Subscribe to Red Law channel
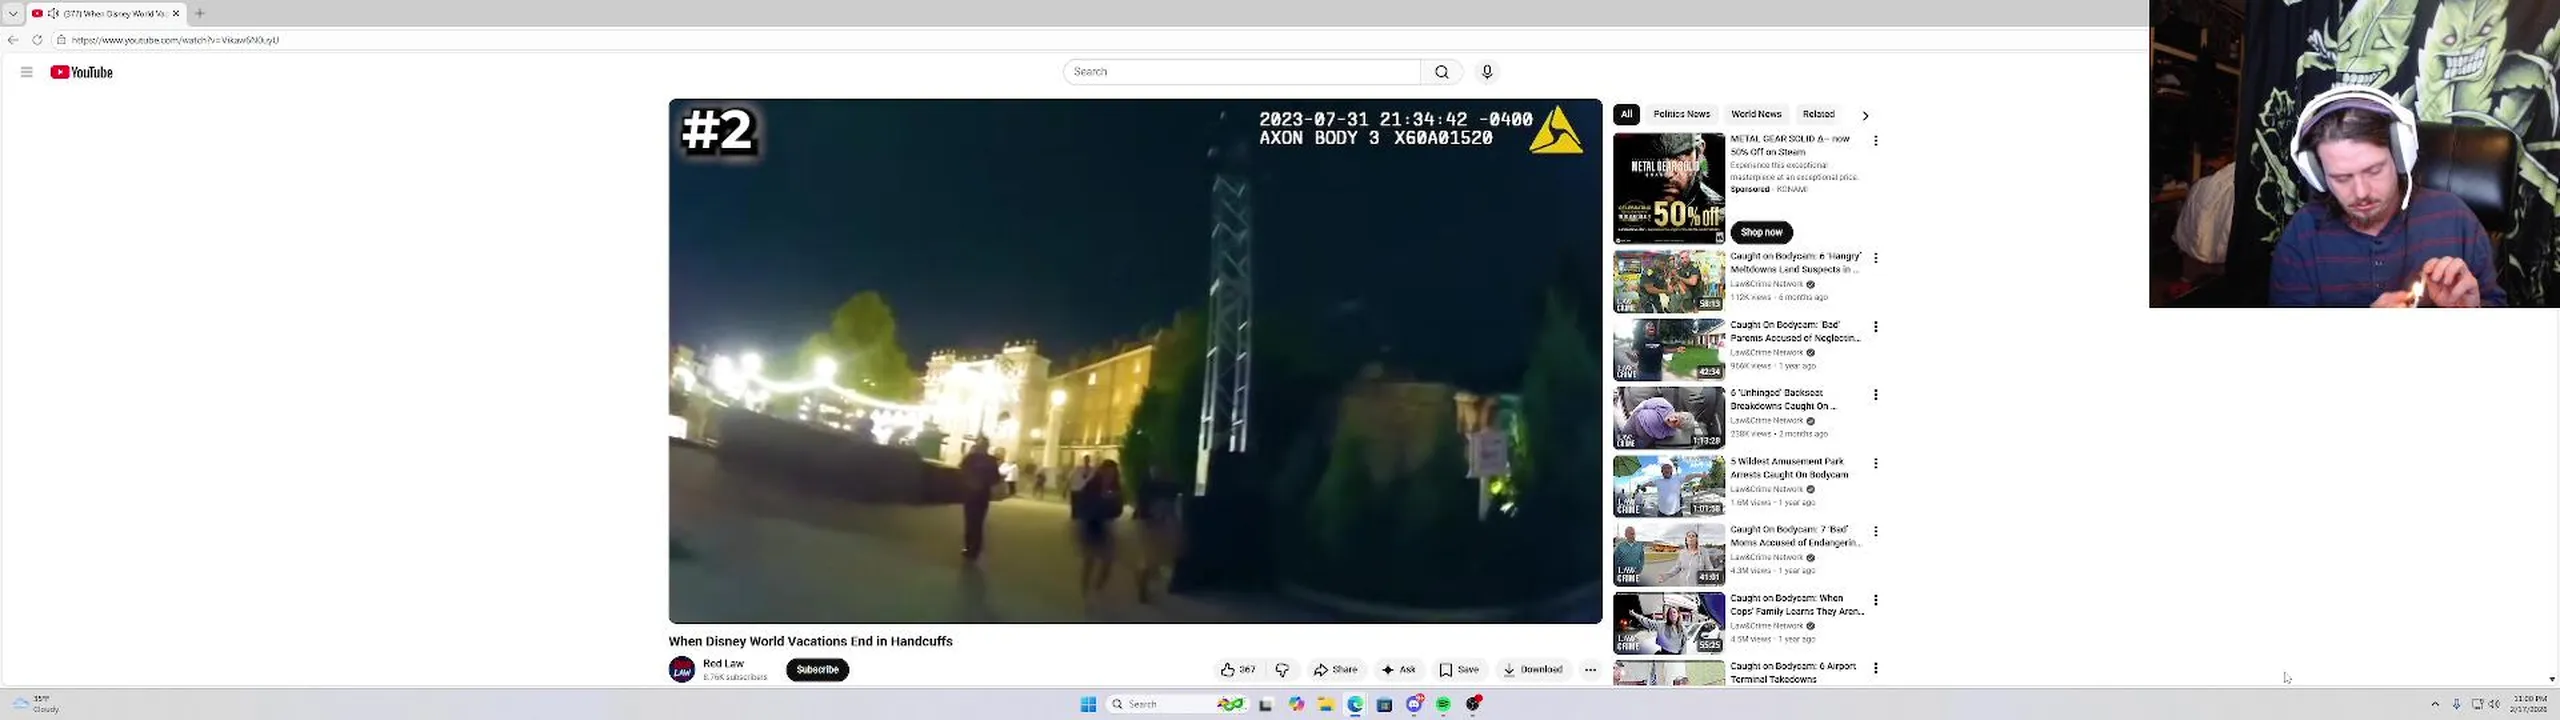The image size is (2560, 720). click(x=817, y=670)
